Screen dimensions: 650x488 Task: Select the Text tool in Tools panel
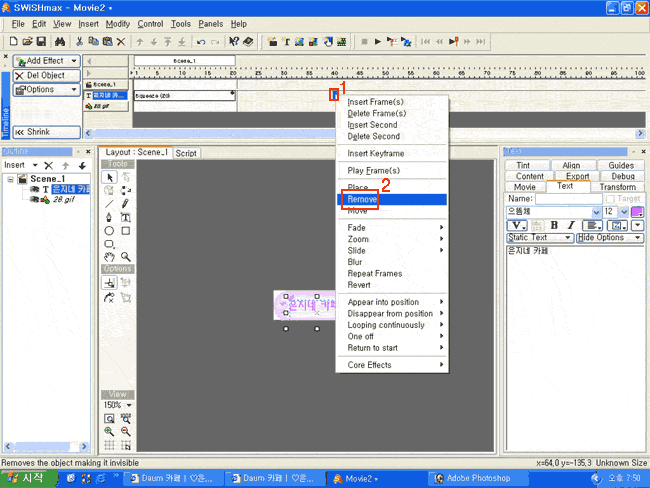[125, 217]
